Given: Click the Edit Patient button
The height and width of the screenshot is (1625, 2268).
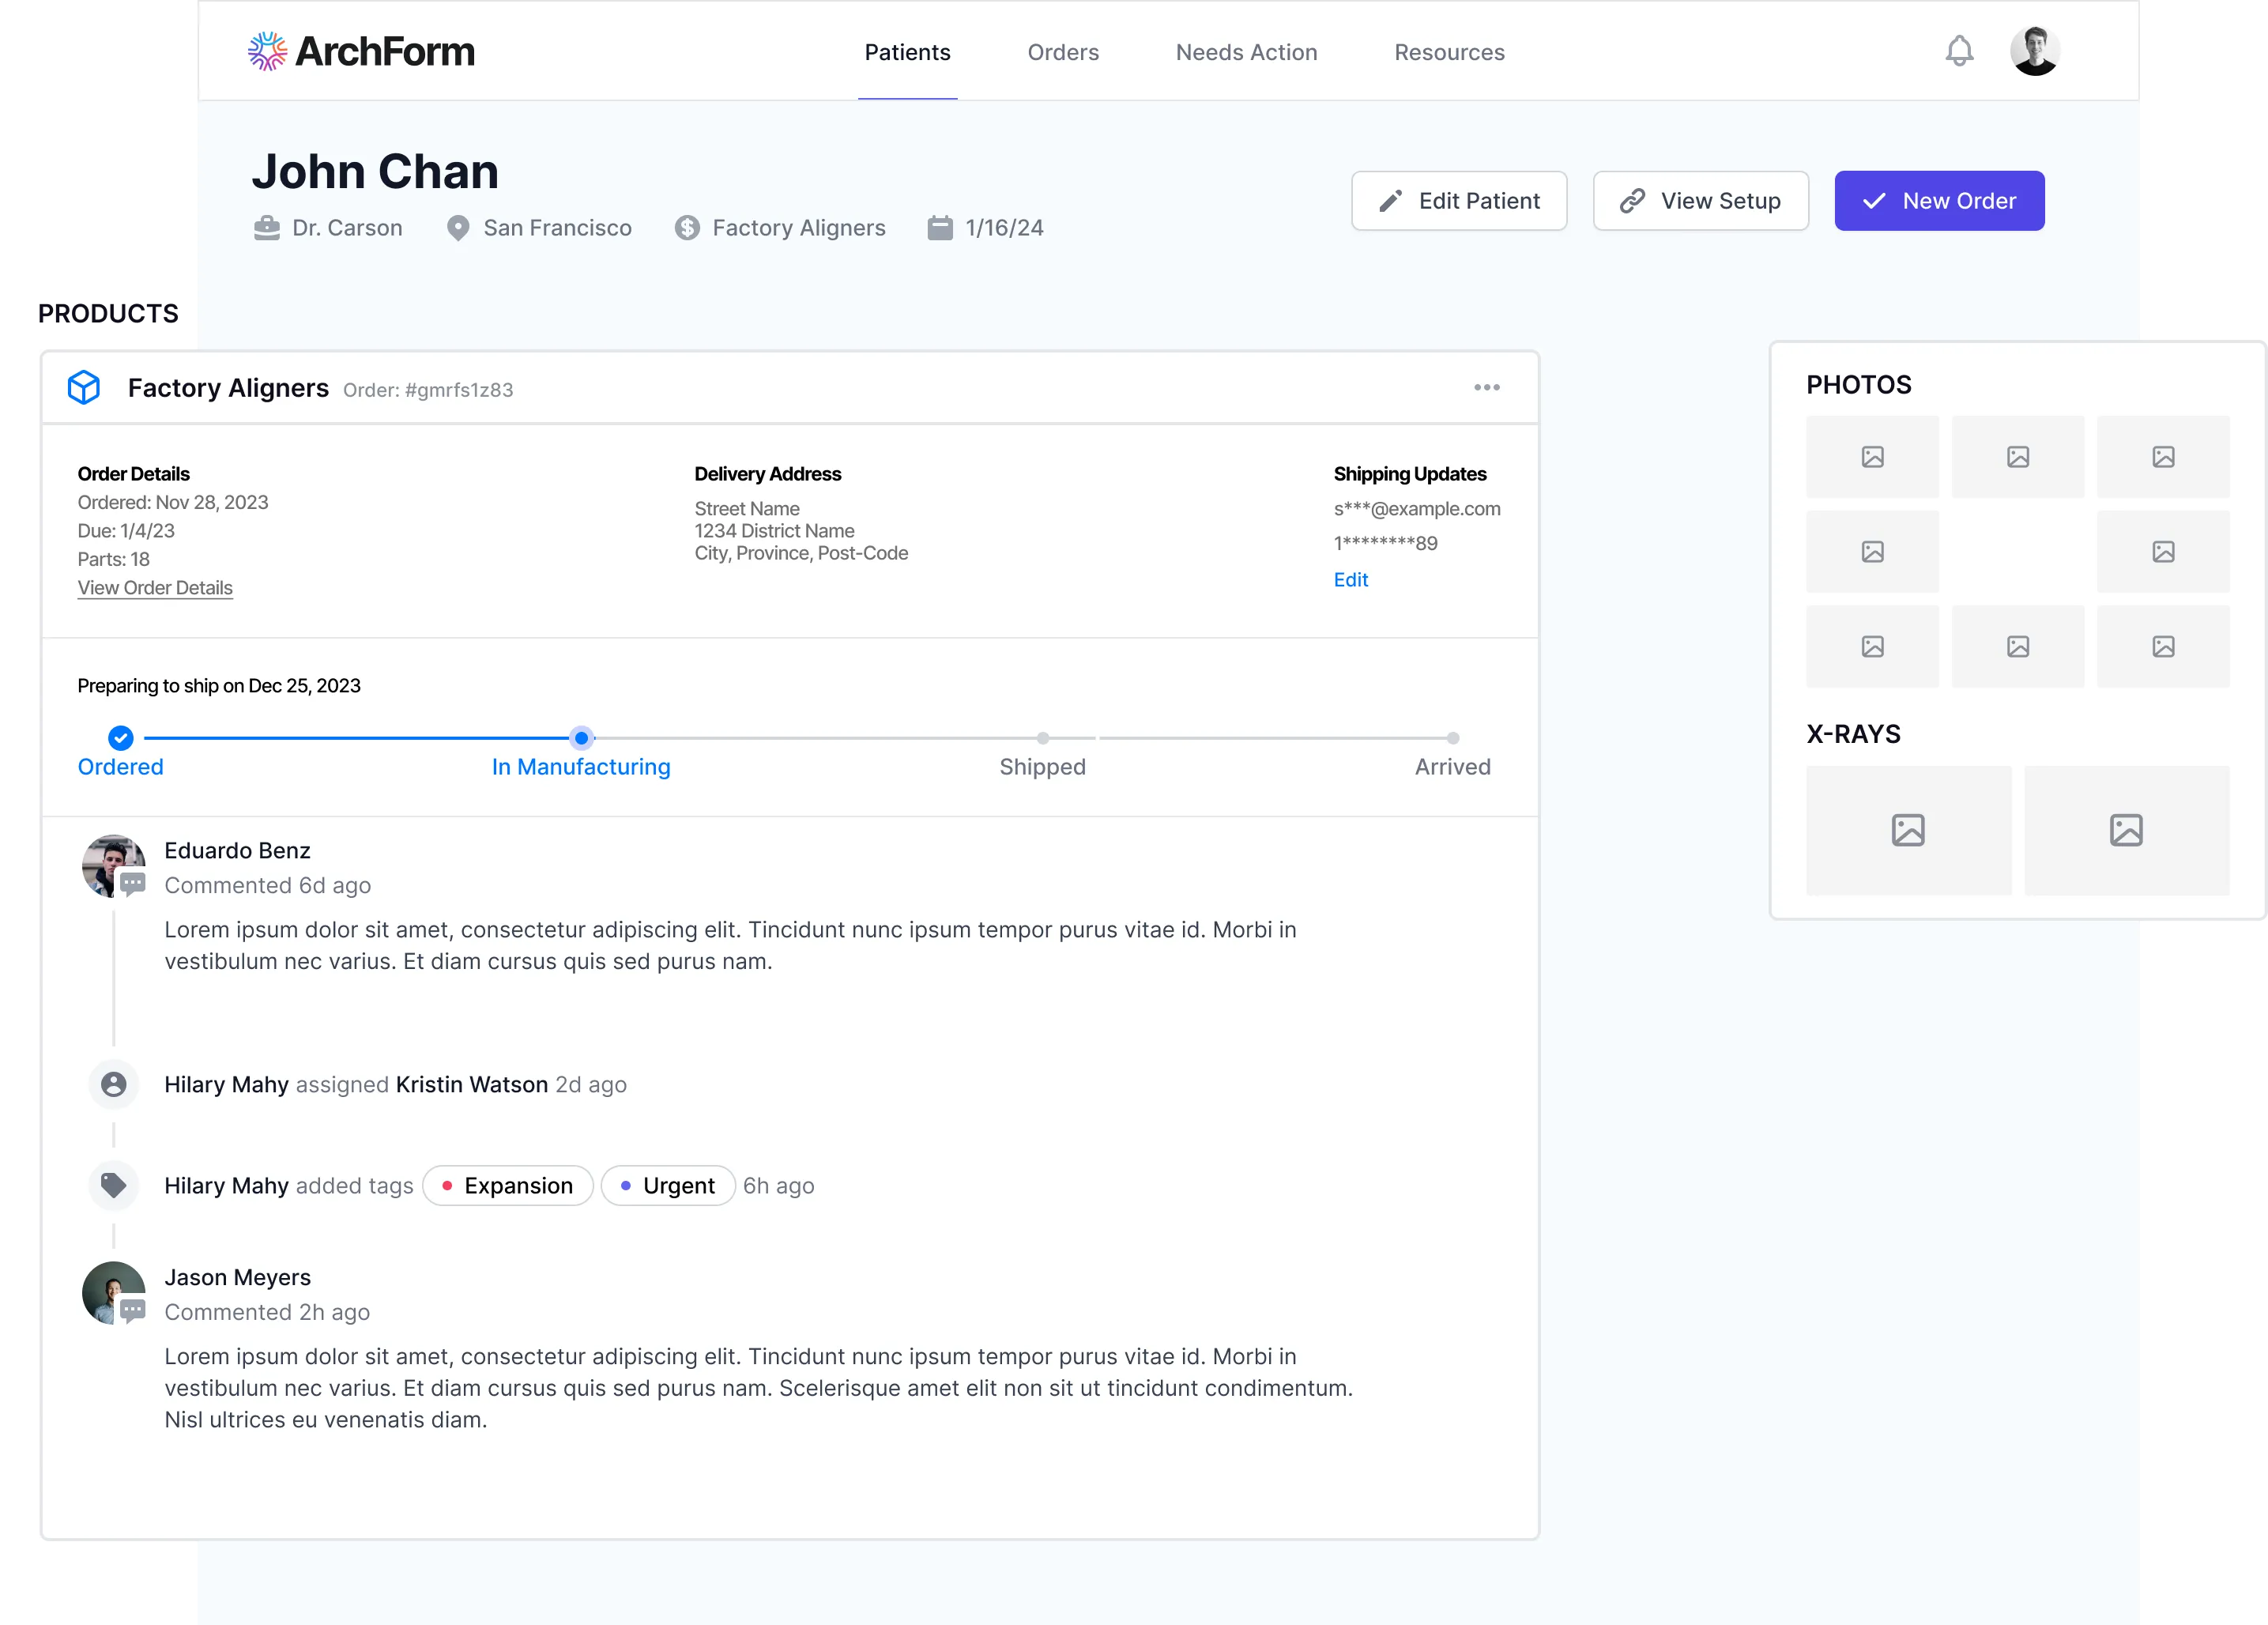Looking at the screenshot, I should 1459,201.
